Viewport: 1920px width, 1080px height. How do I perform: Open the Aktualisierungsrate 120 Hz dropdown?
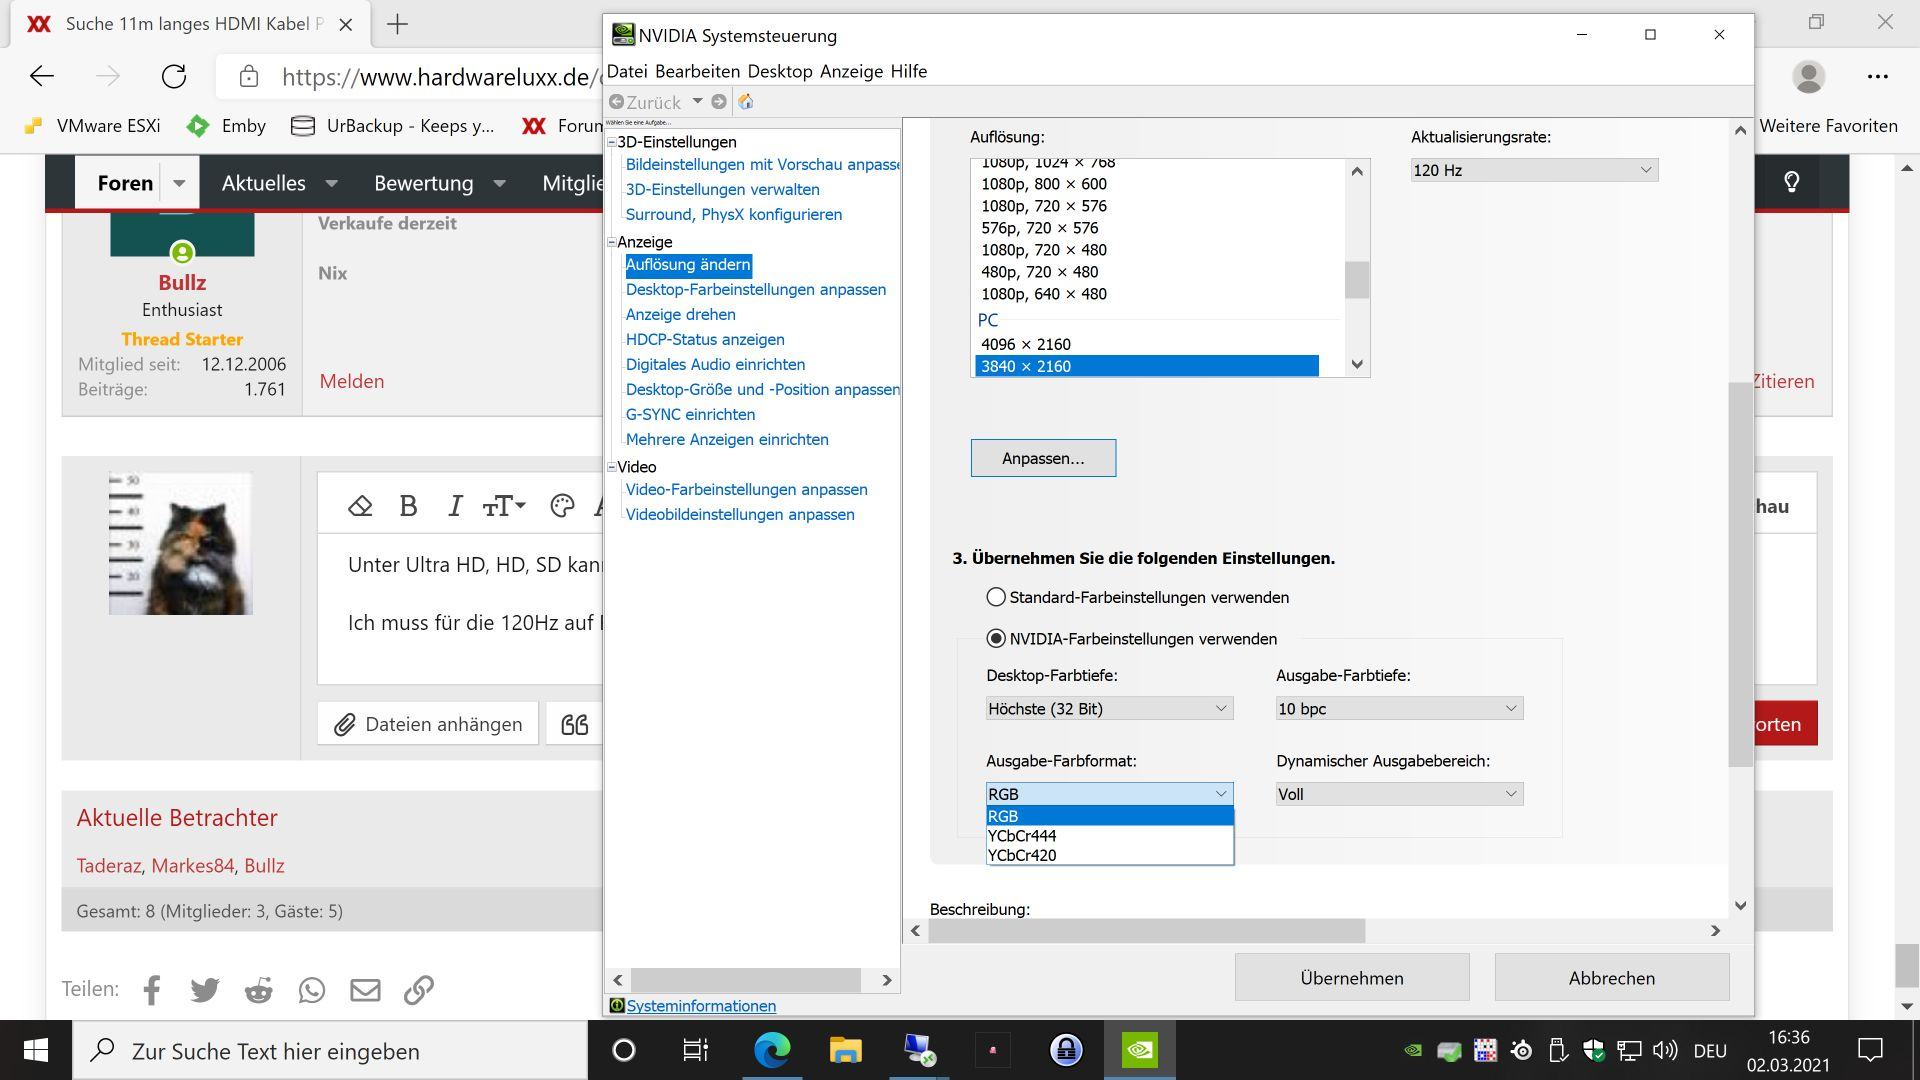1534,170
